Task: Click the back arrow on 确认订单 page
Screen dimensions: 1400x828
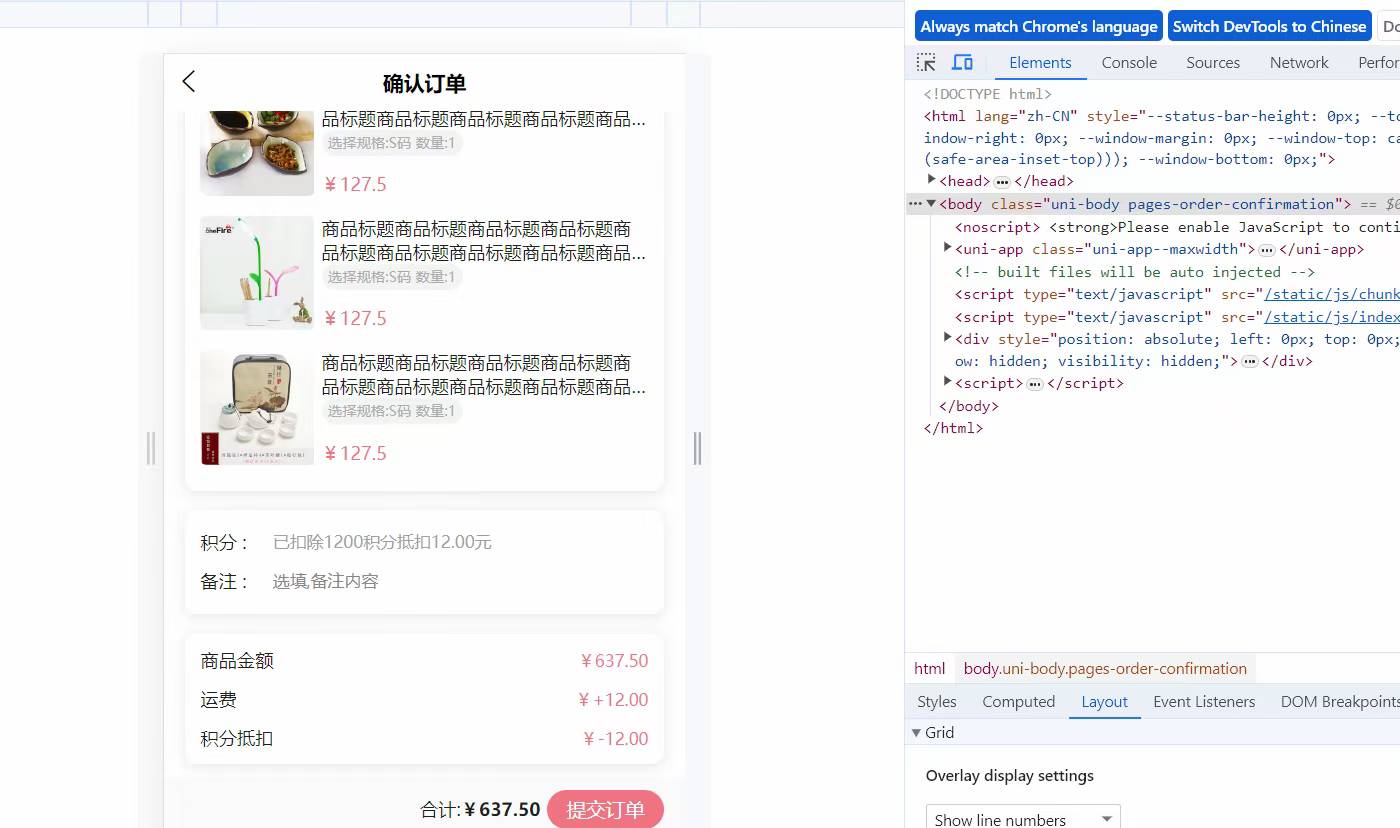Action: (x=189, y=82)
